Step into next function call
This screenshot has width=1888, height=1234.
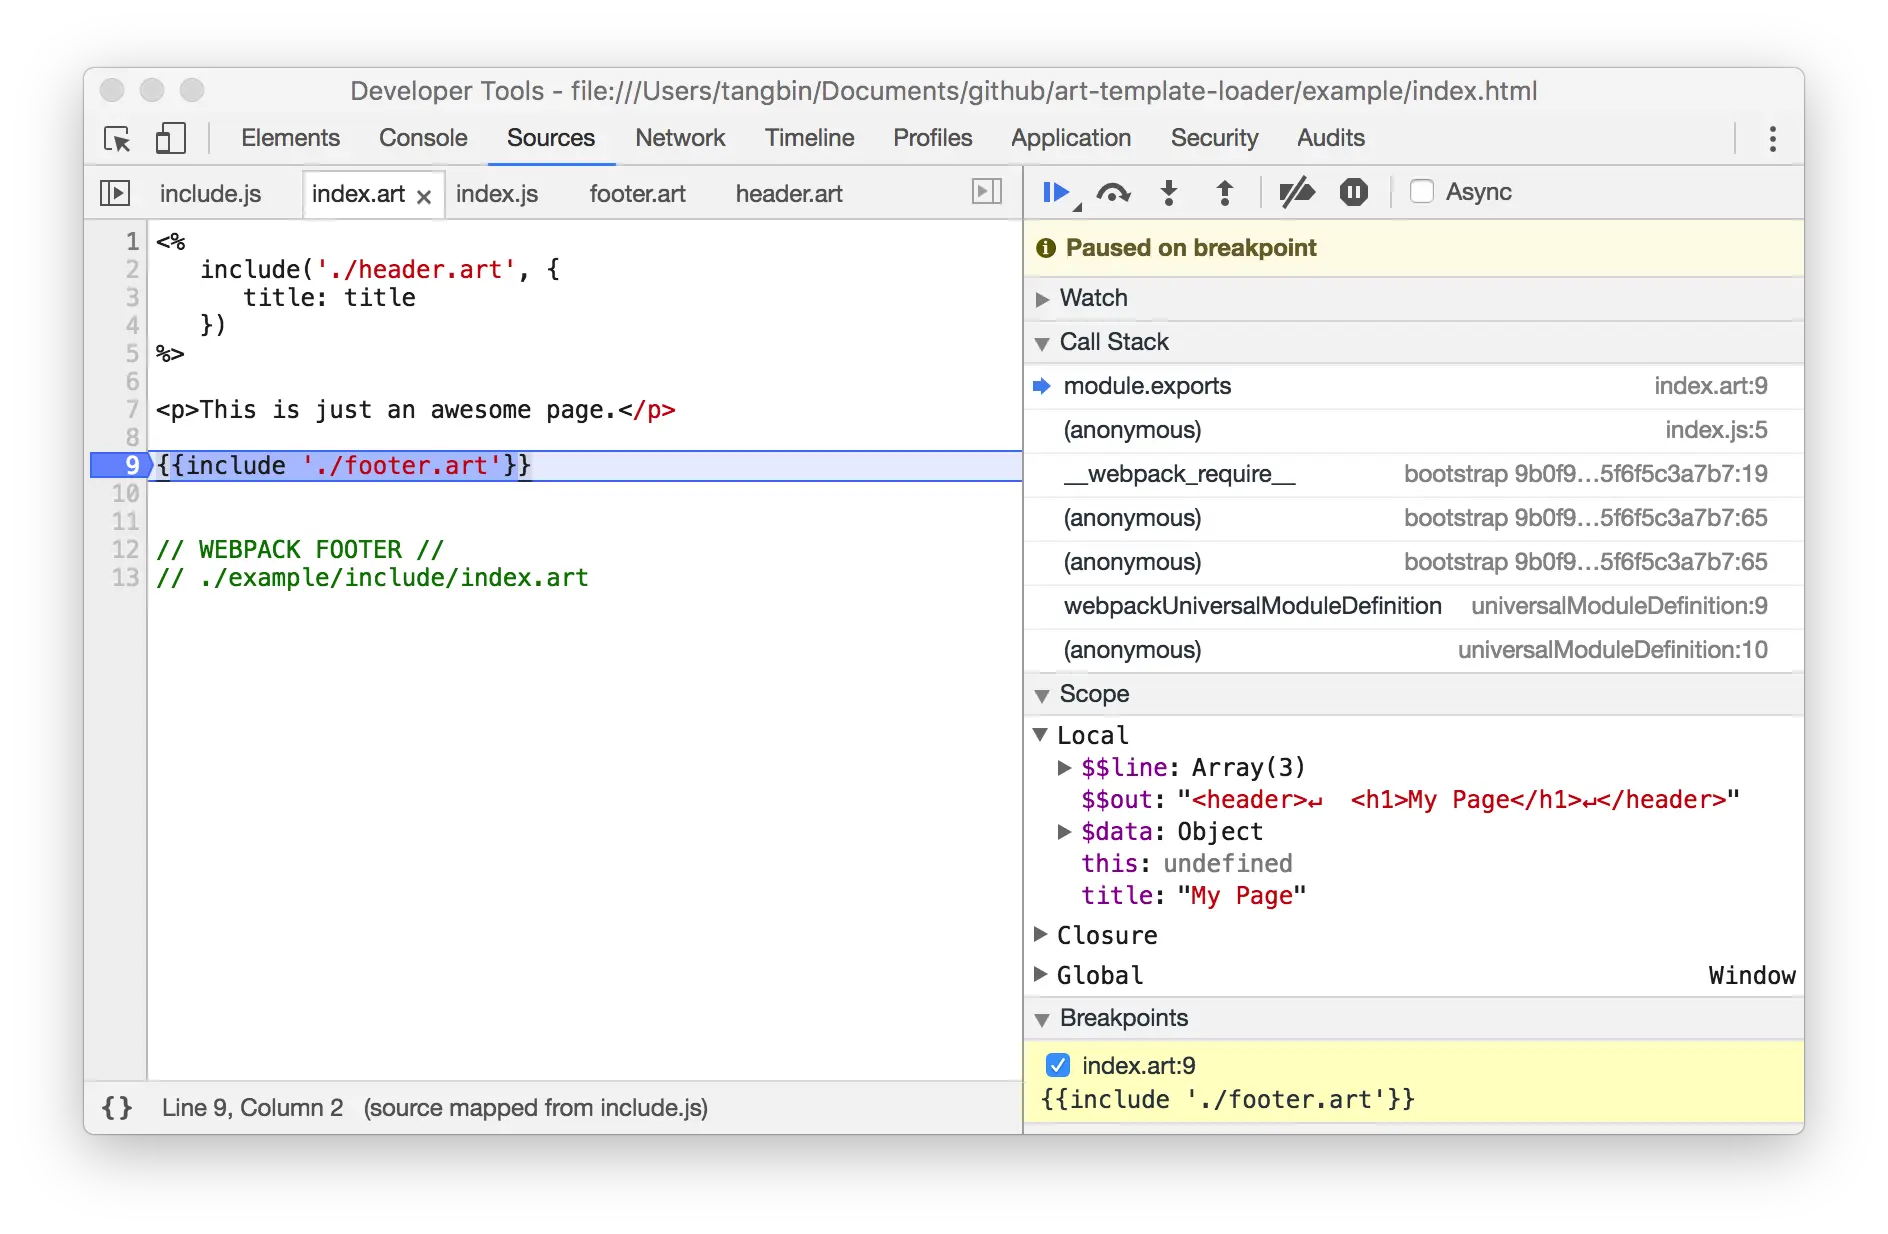[1168, 192]
